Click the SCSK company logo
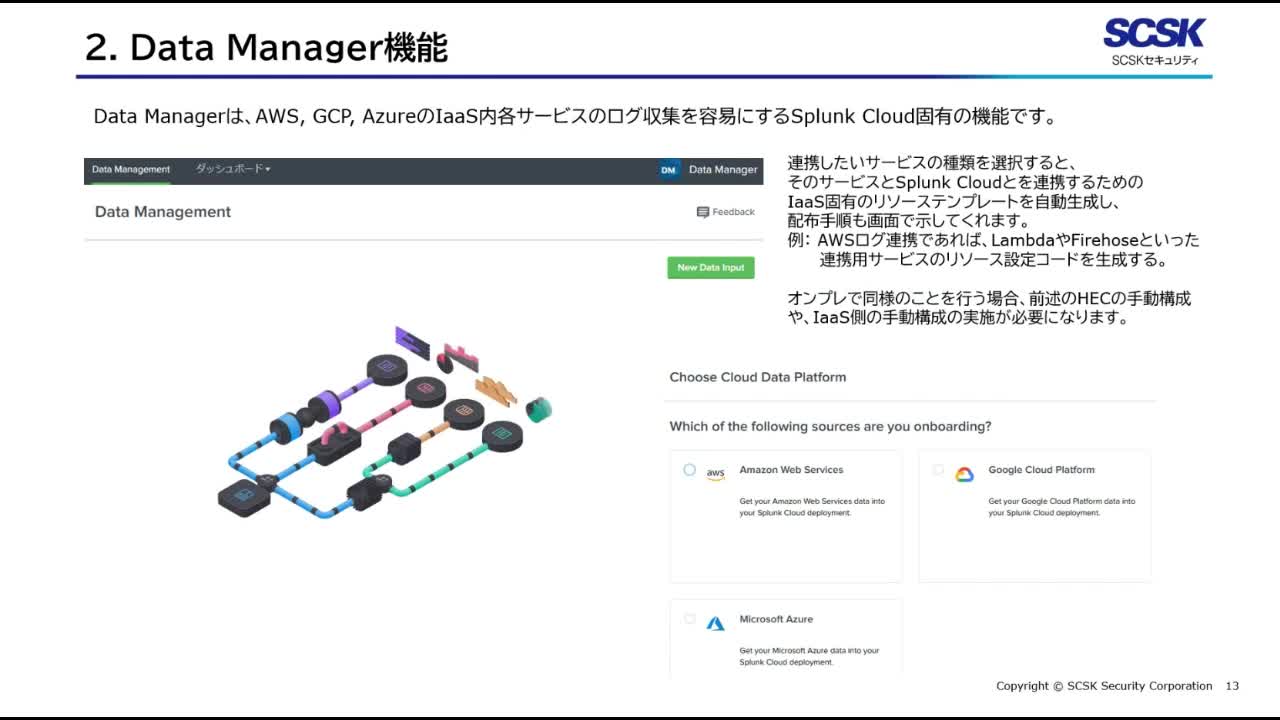Image resolution: width=1280 pixels, height=720 pixels. [1154, 41]
